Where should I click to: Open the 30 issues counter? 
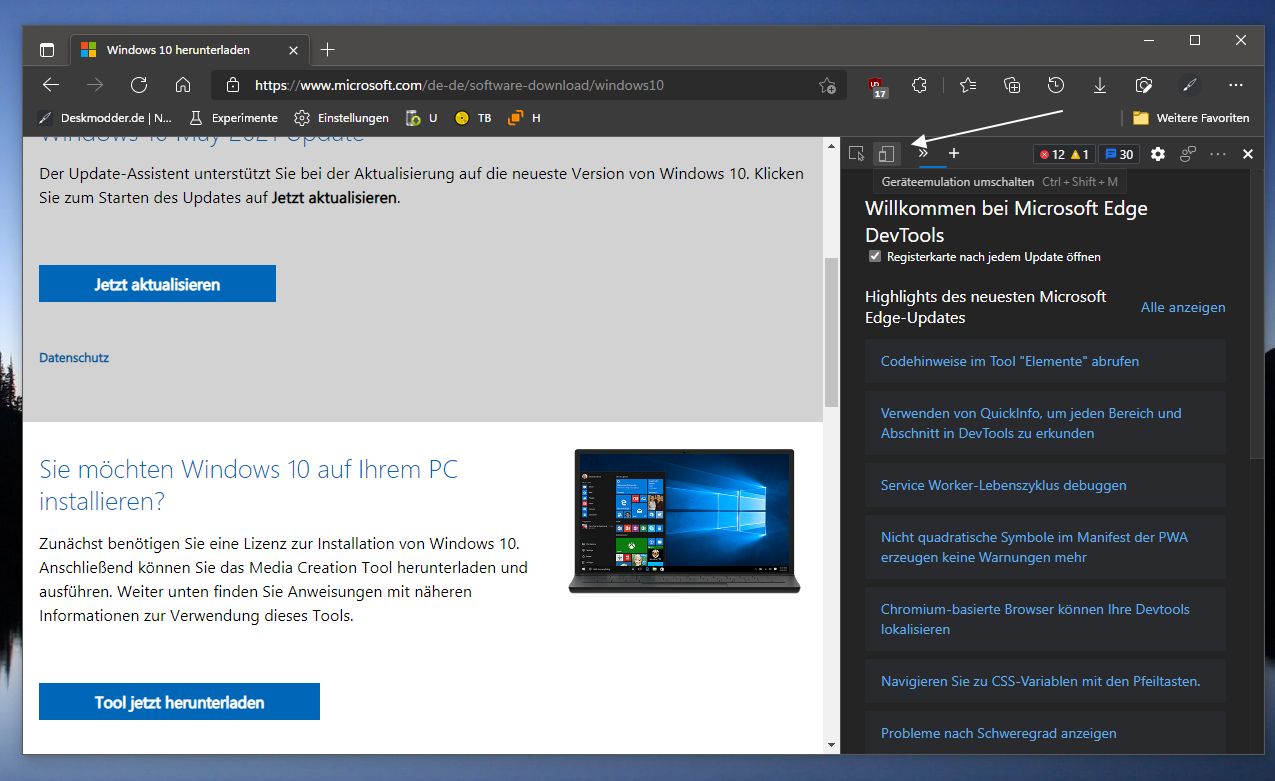pos(1119,155)
